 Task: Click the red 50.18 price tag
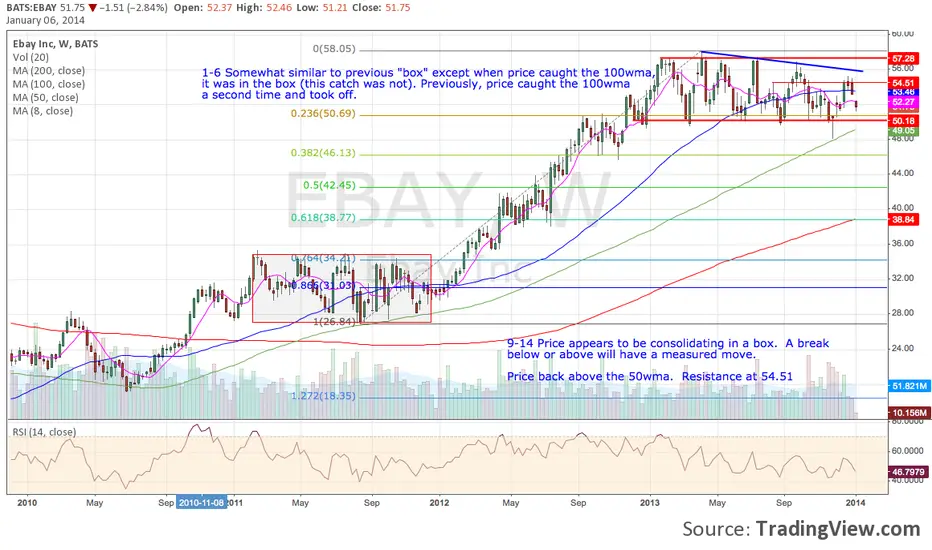click(903, 121)
